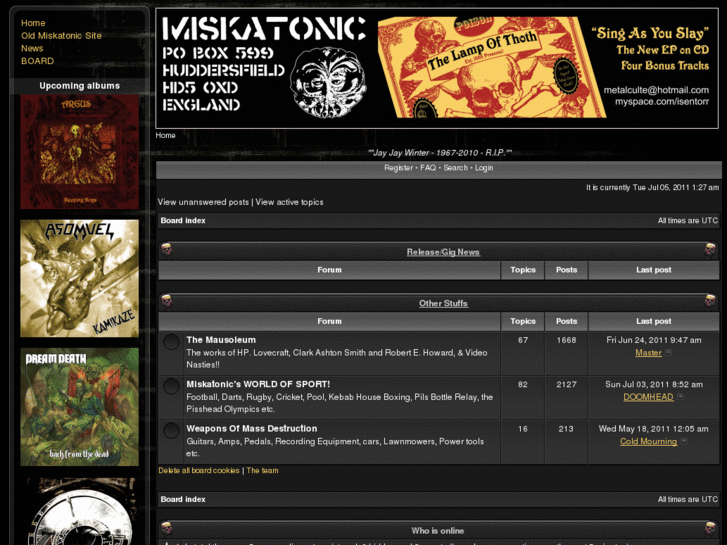Click The Mausoleum forum status icon
Image resolution: width=727 pixels, height=545 pixels.
(171, 342)
